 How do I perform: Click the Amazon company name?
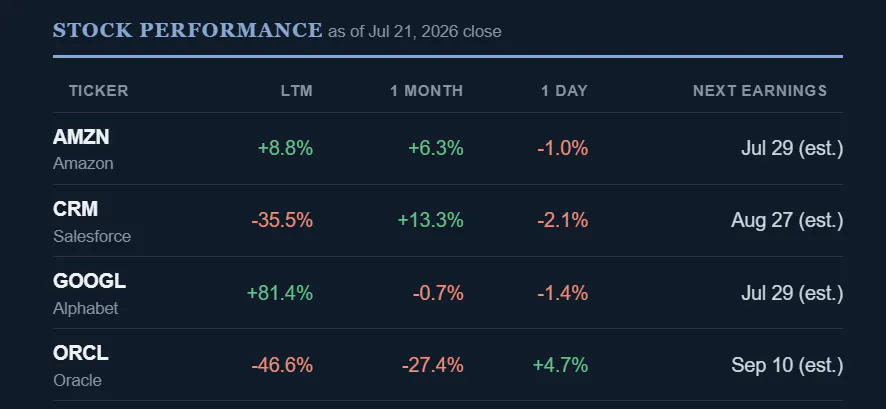[83, 164]
